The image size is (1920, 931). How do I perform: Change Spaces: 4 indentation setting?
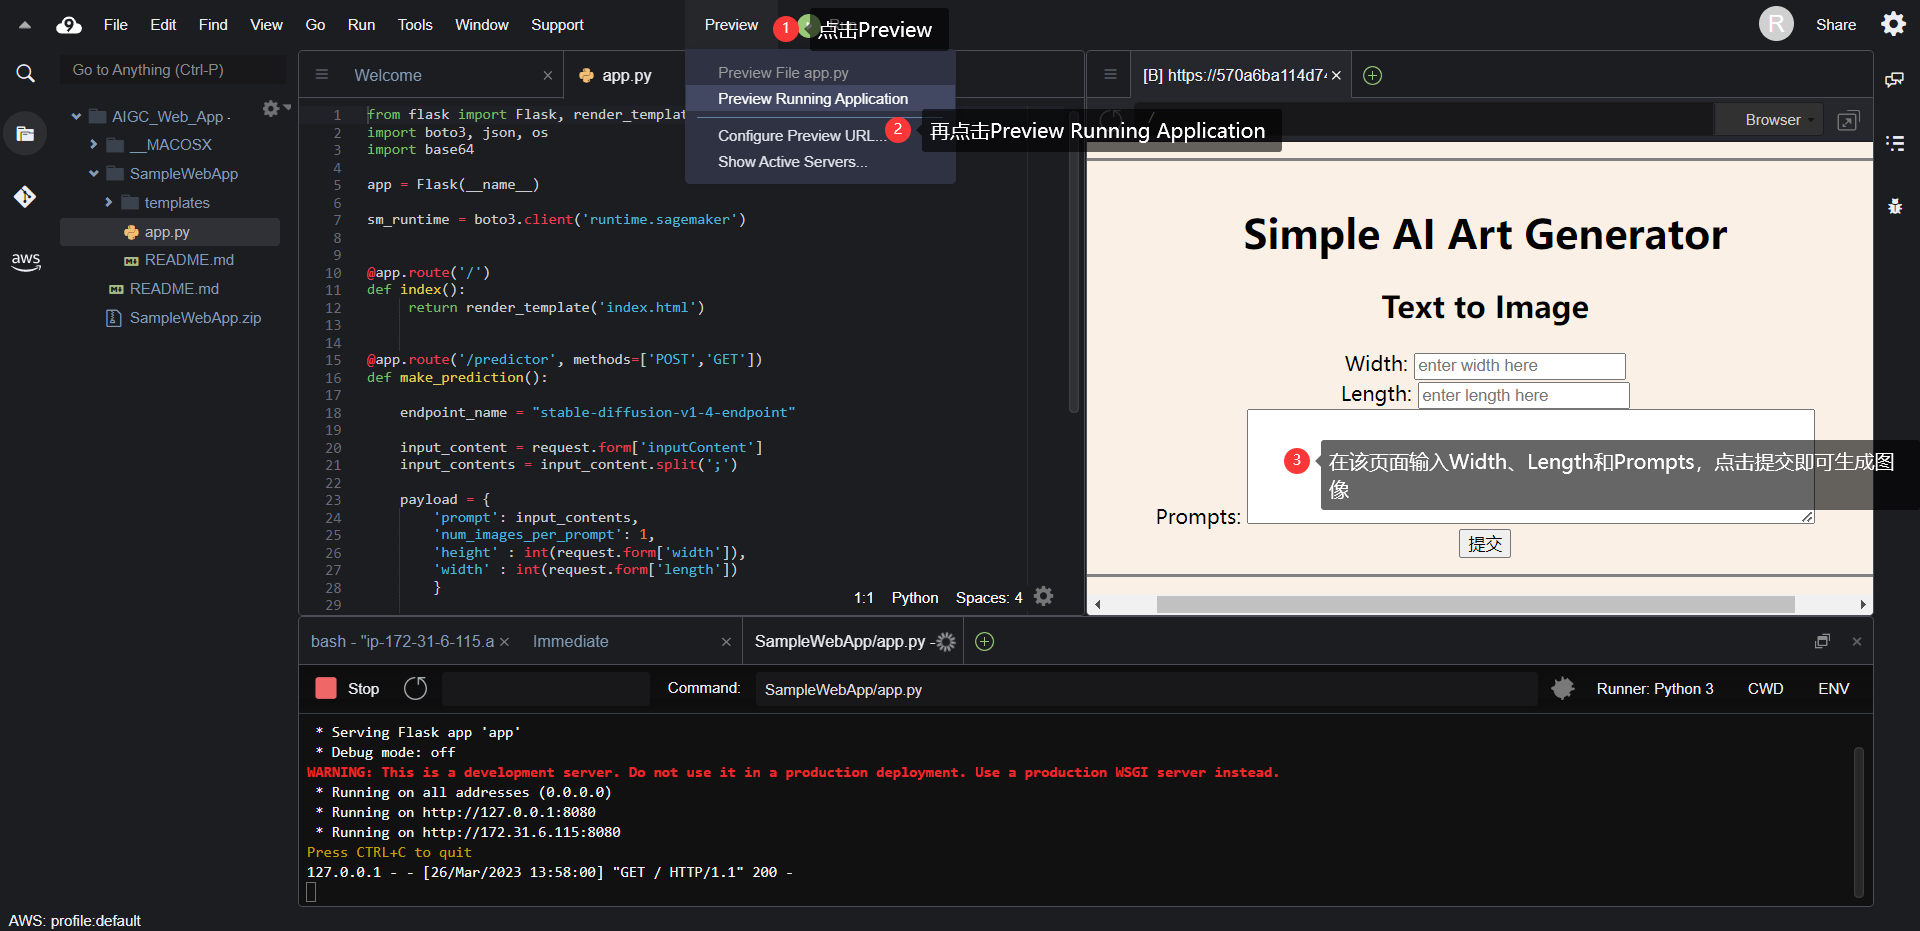[989, 598]
